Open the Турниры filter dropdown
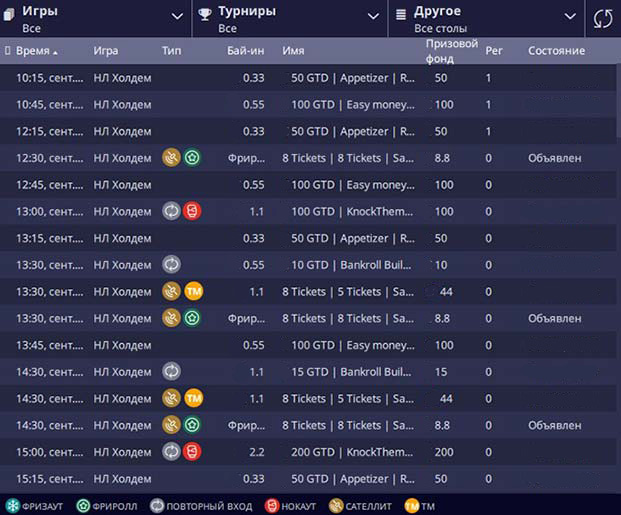 click(x=290, y=19)
